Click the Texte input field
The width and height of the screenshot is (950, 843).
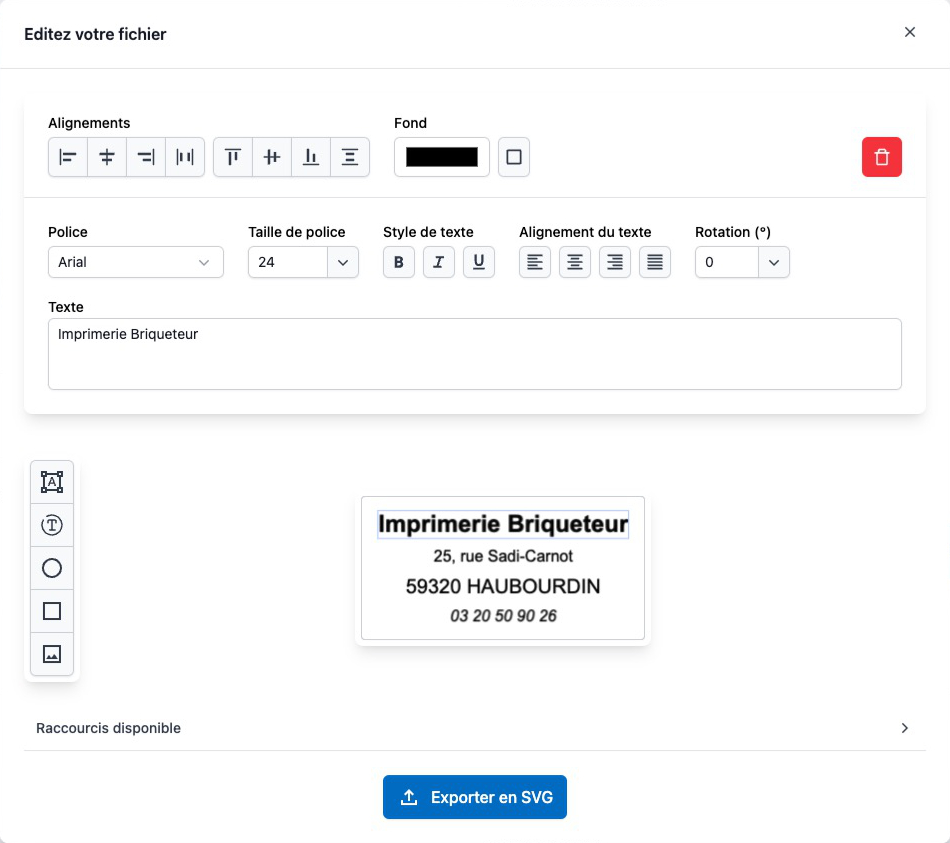coord(474,354)
